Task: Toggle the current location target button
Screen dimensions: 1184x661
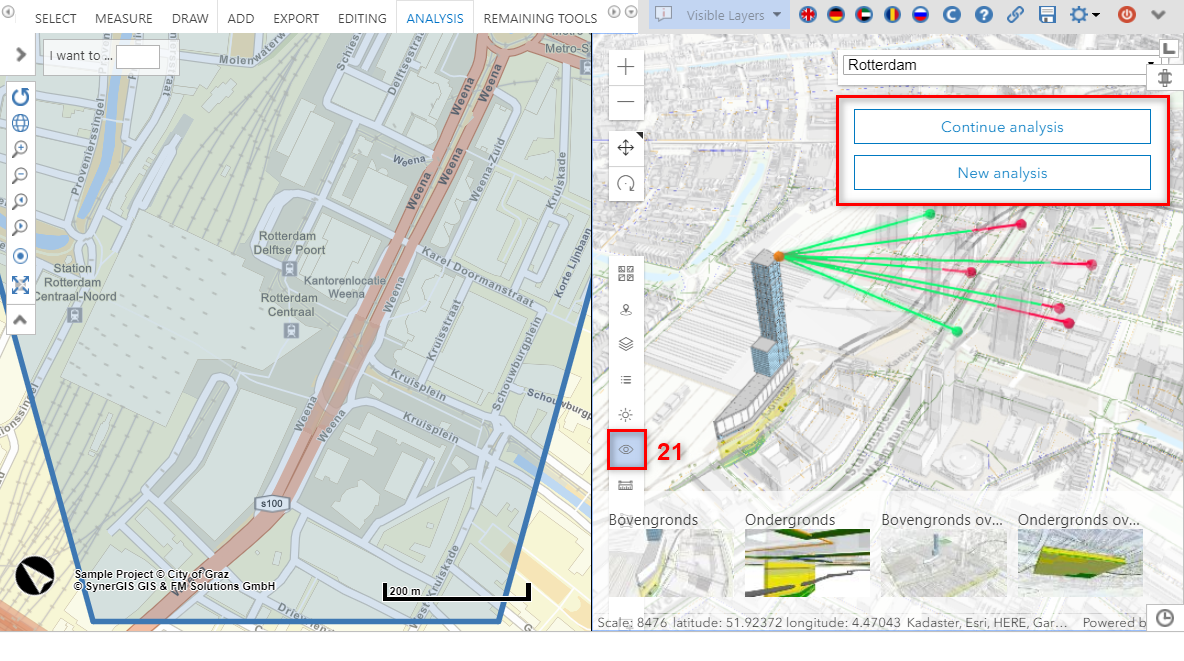Action: (20, 255)
